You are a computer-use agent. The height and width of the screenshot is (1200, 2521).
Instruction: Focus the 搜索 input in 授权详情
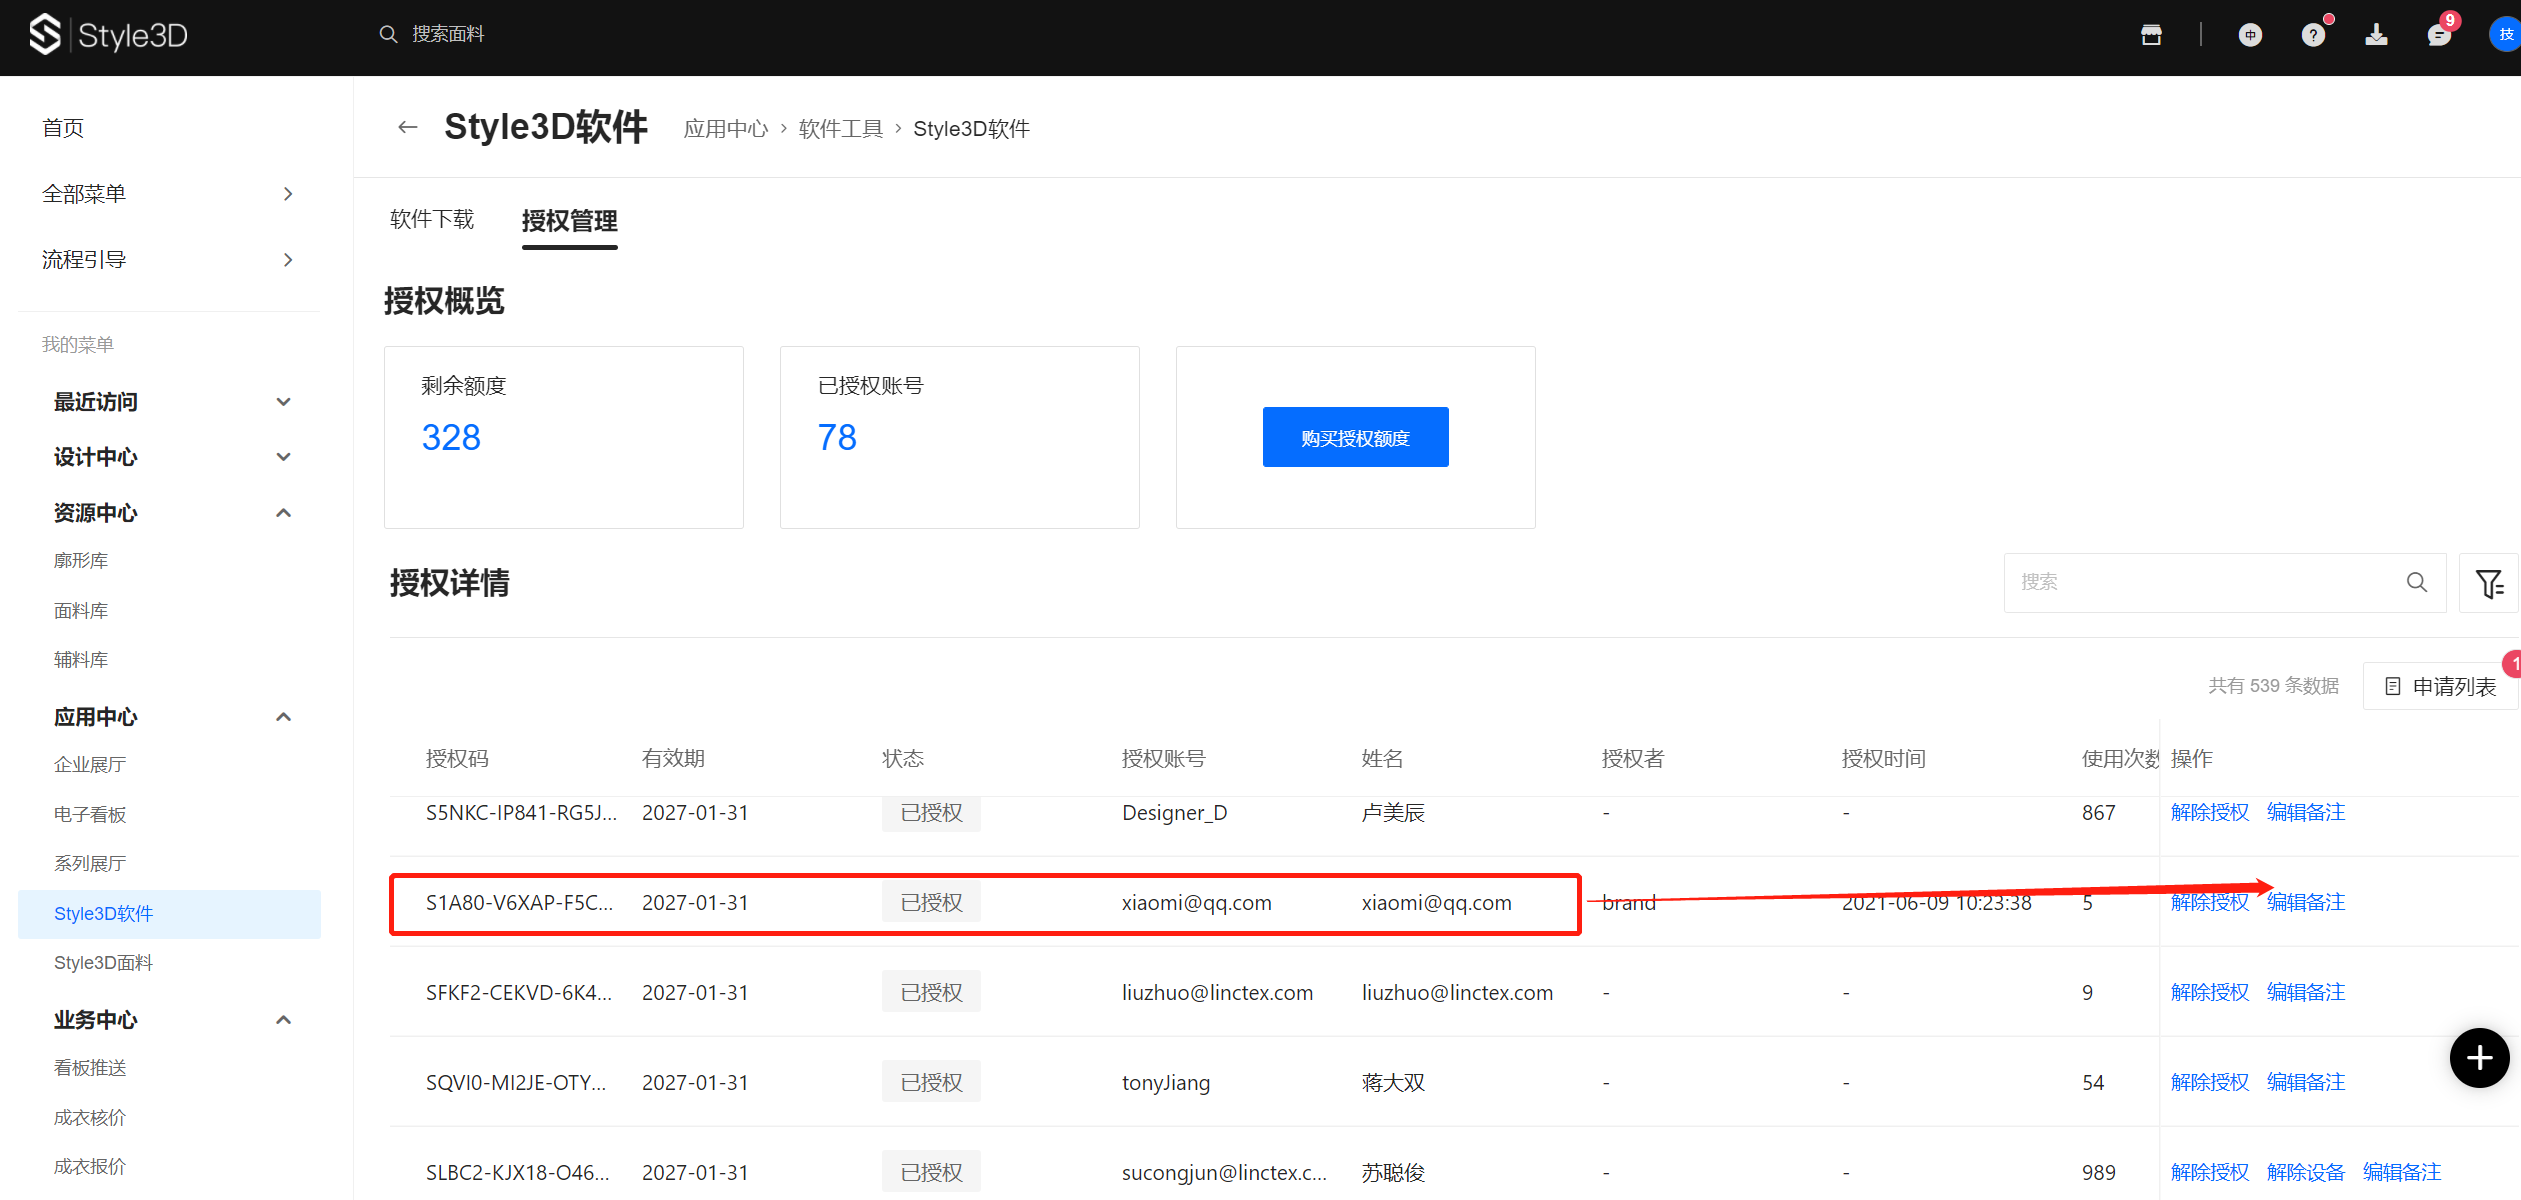coord(2200,582)
